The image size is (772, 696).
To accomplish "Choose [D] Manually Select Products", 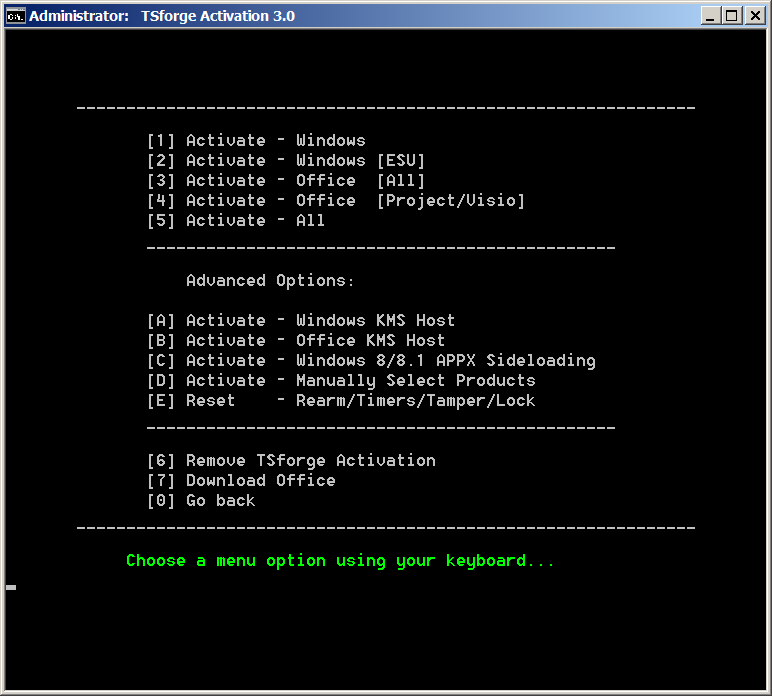I will coord(341,381).
